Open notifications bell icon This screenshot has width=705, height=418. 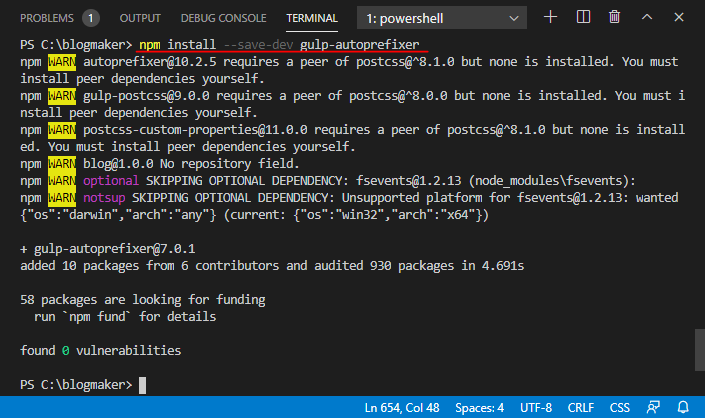coord(683,408)
